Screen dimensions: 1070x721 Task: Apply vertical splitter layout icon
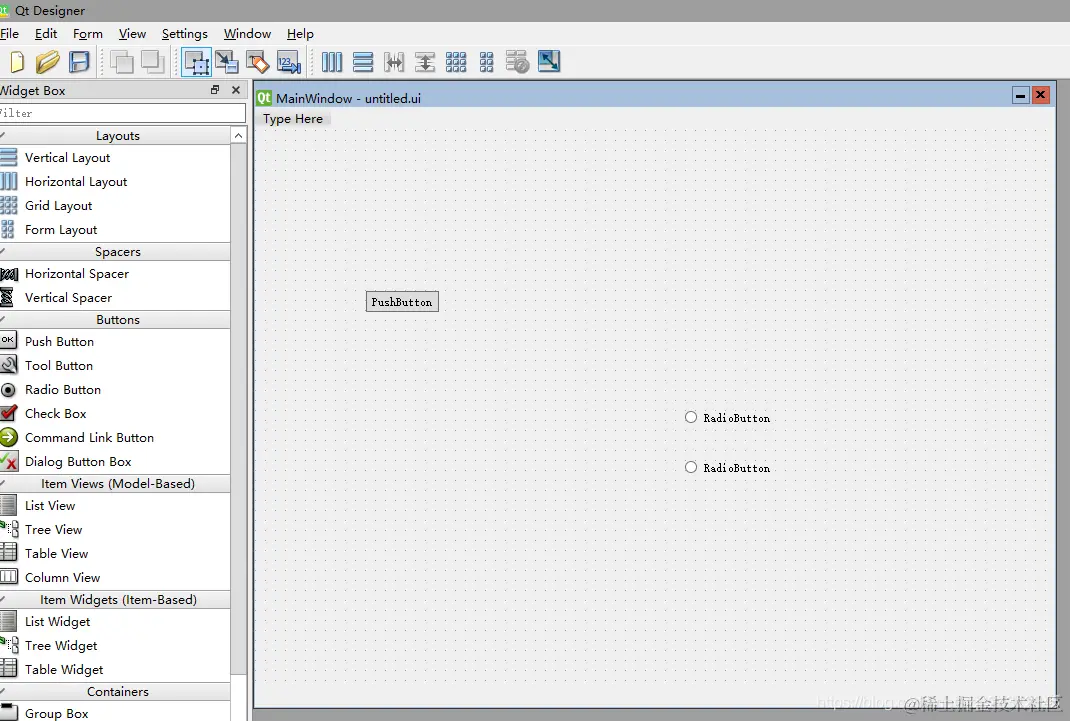[x=424, y=62]
